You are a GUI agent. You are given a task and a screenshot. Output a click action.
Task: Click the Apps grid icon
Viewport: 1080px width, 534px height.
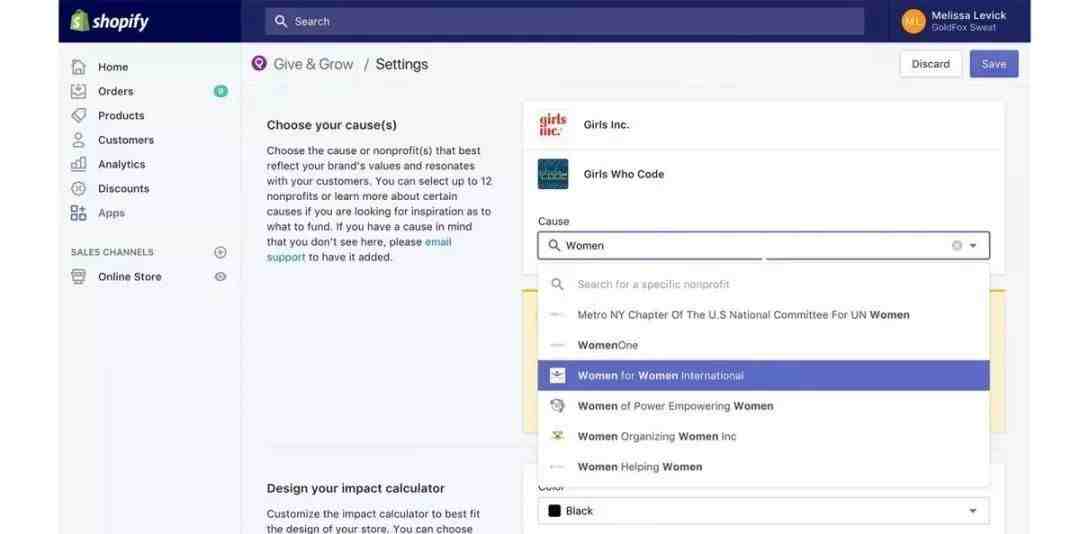(x=79, y=213)
